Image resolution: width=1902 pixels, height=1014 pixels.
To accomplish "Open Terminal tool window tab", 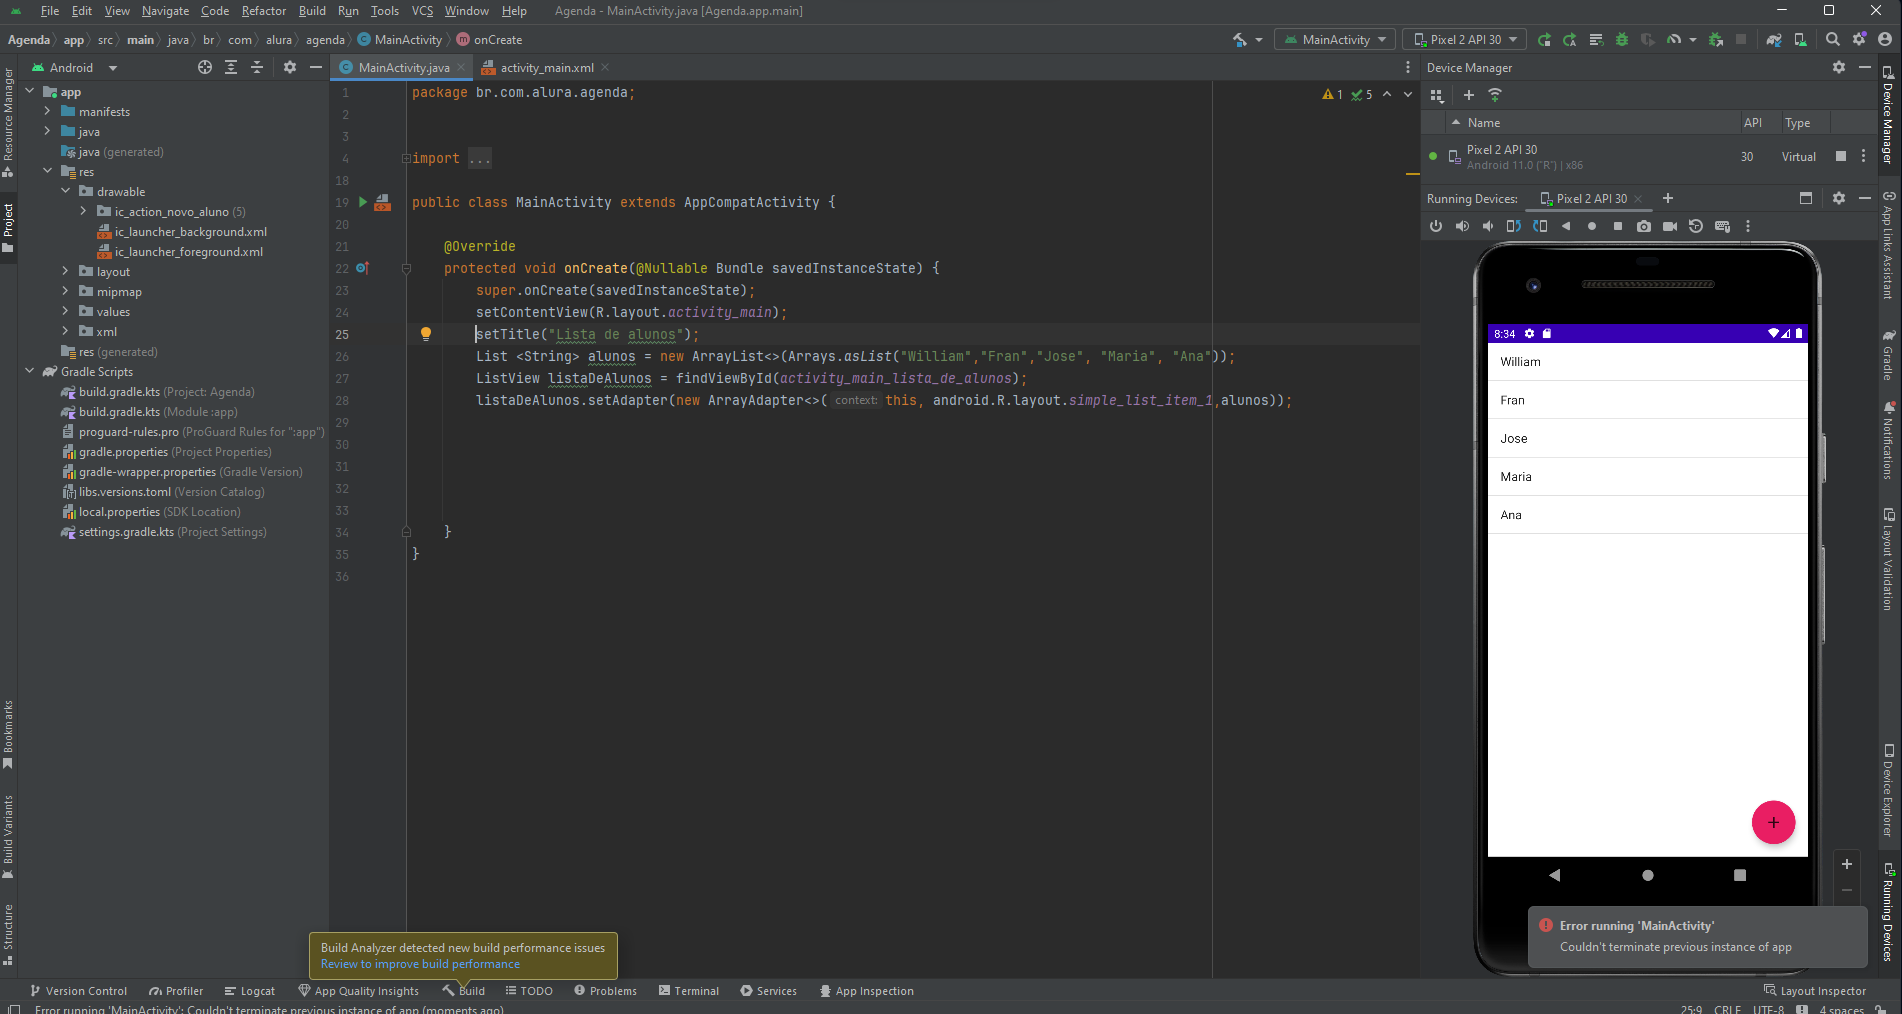I will [x=688, y=991].
